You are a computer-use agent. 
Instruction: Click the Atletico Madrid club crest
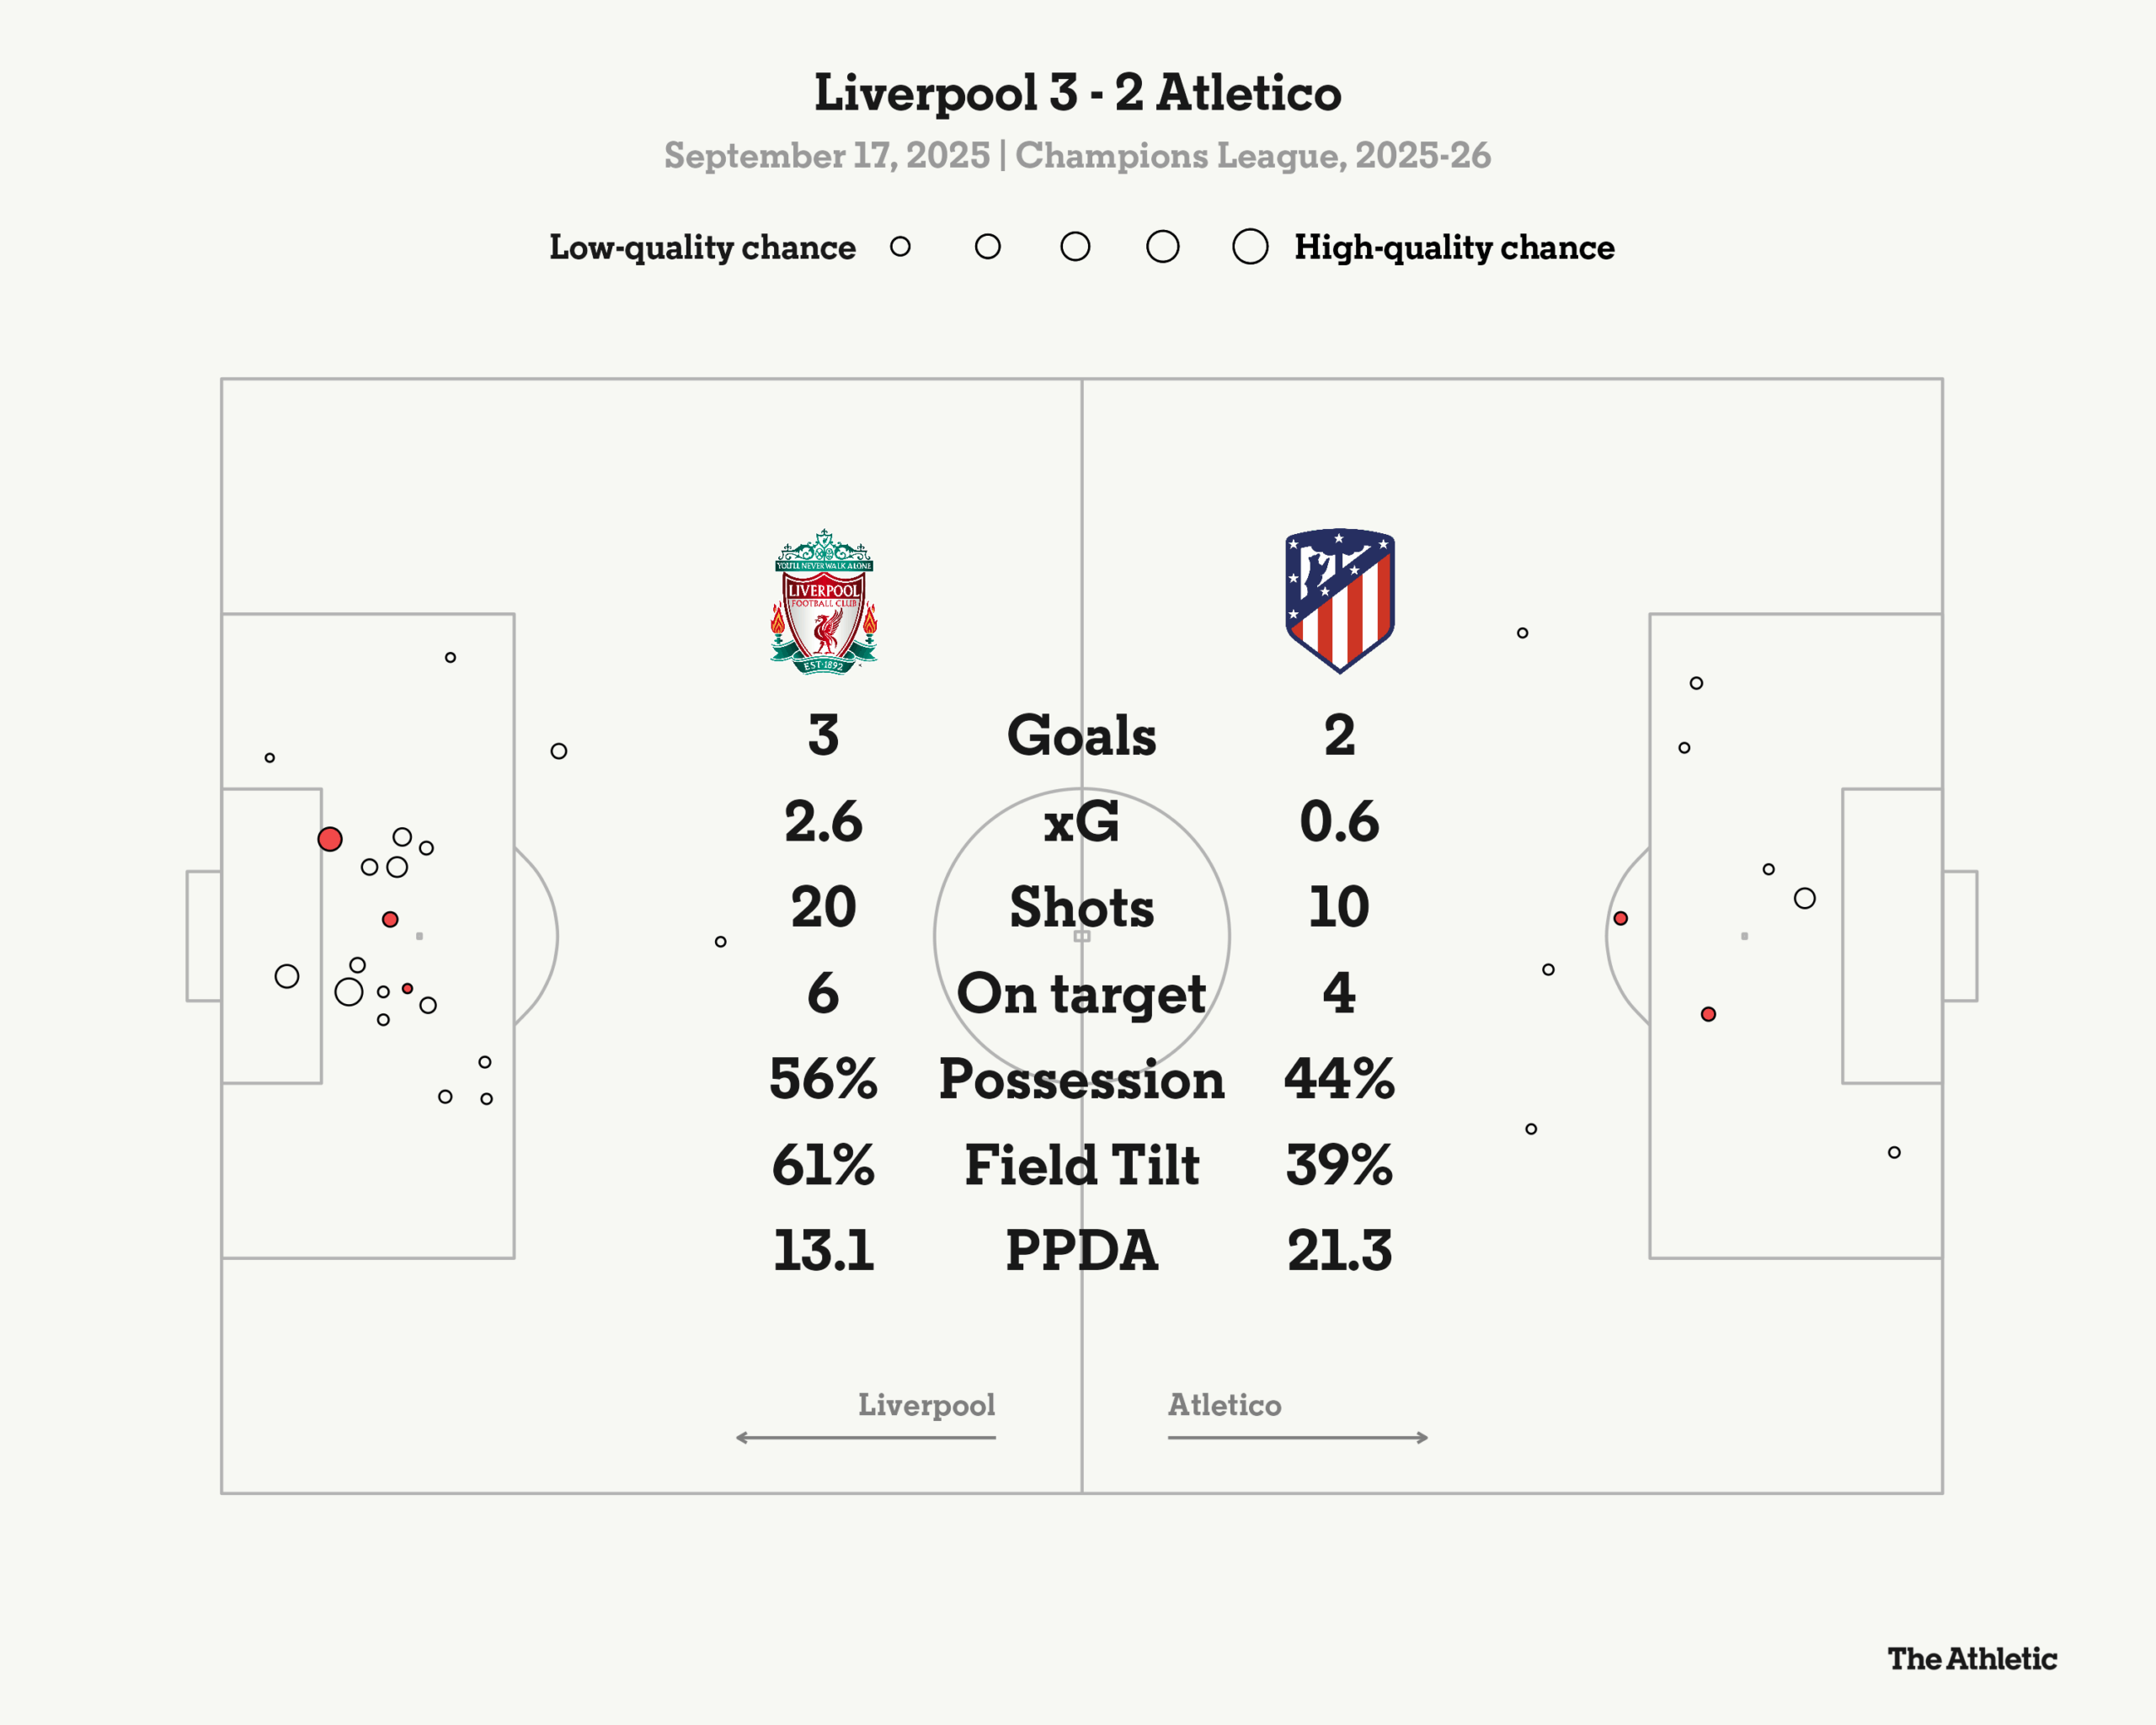click(1340, 601)
